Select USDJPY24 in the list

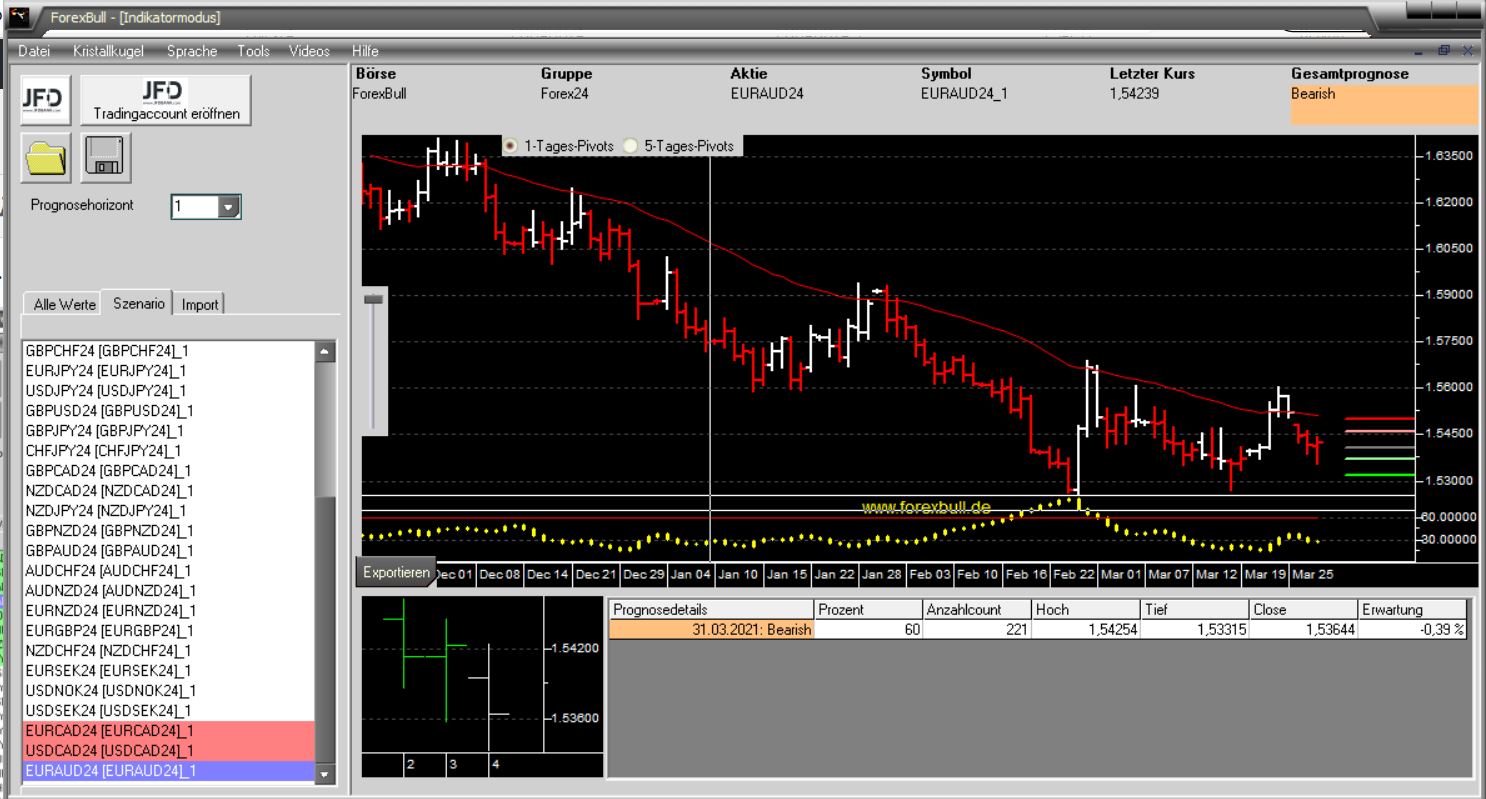pos(167,391)
